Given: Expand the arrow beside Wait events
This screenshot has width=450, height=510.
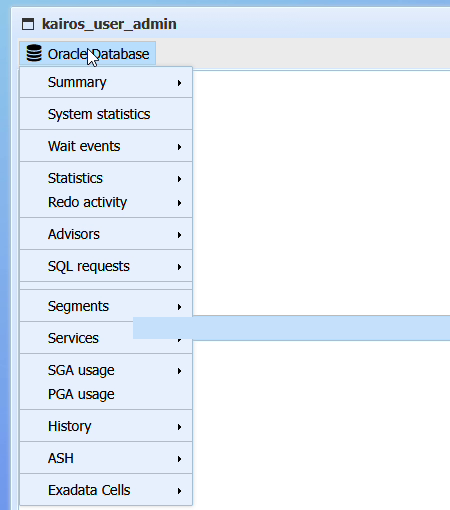Looking at the screenshot, I should 179,147.
